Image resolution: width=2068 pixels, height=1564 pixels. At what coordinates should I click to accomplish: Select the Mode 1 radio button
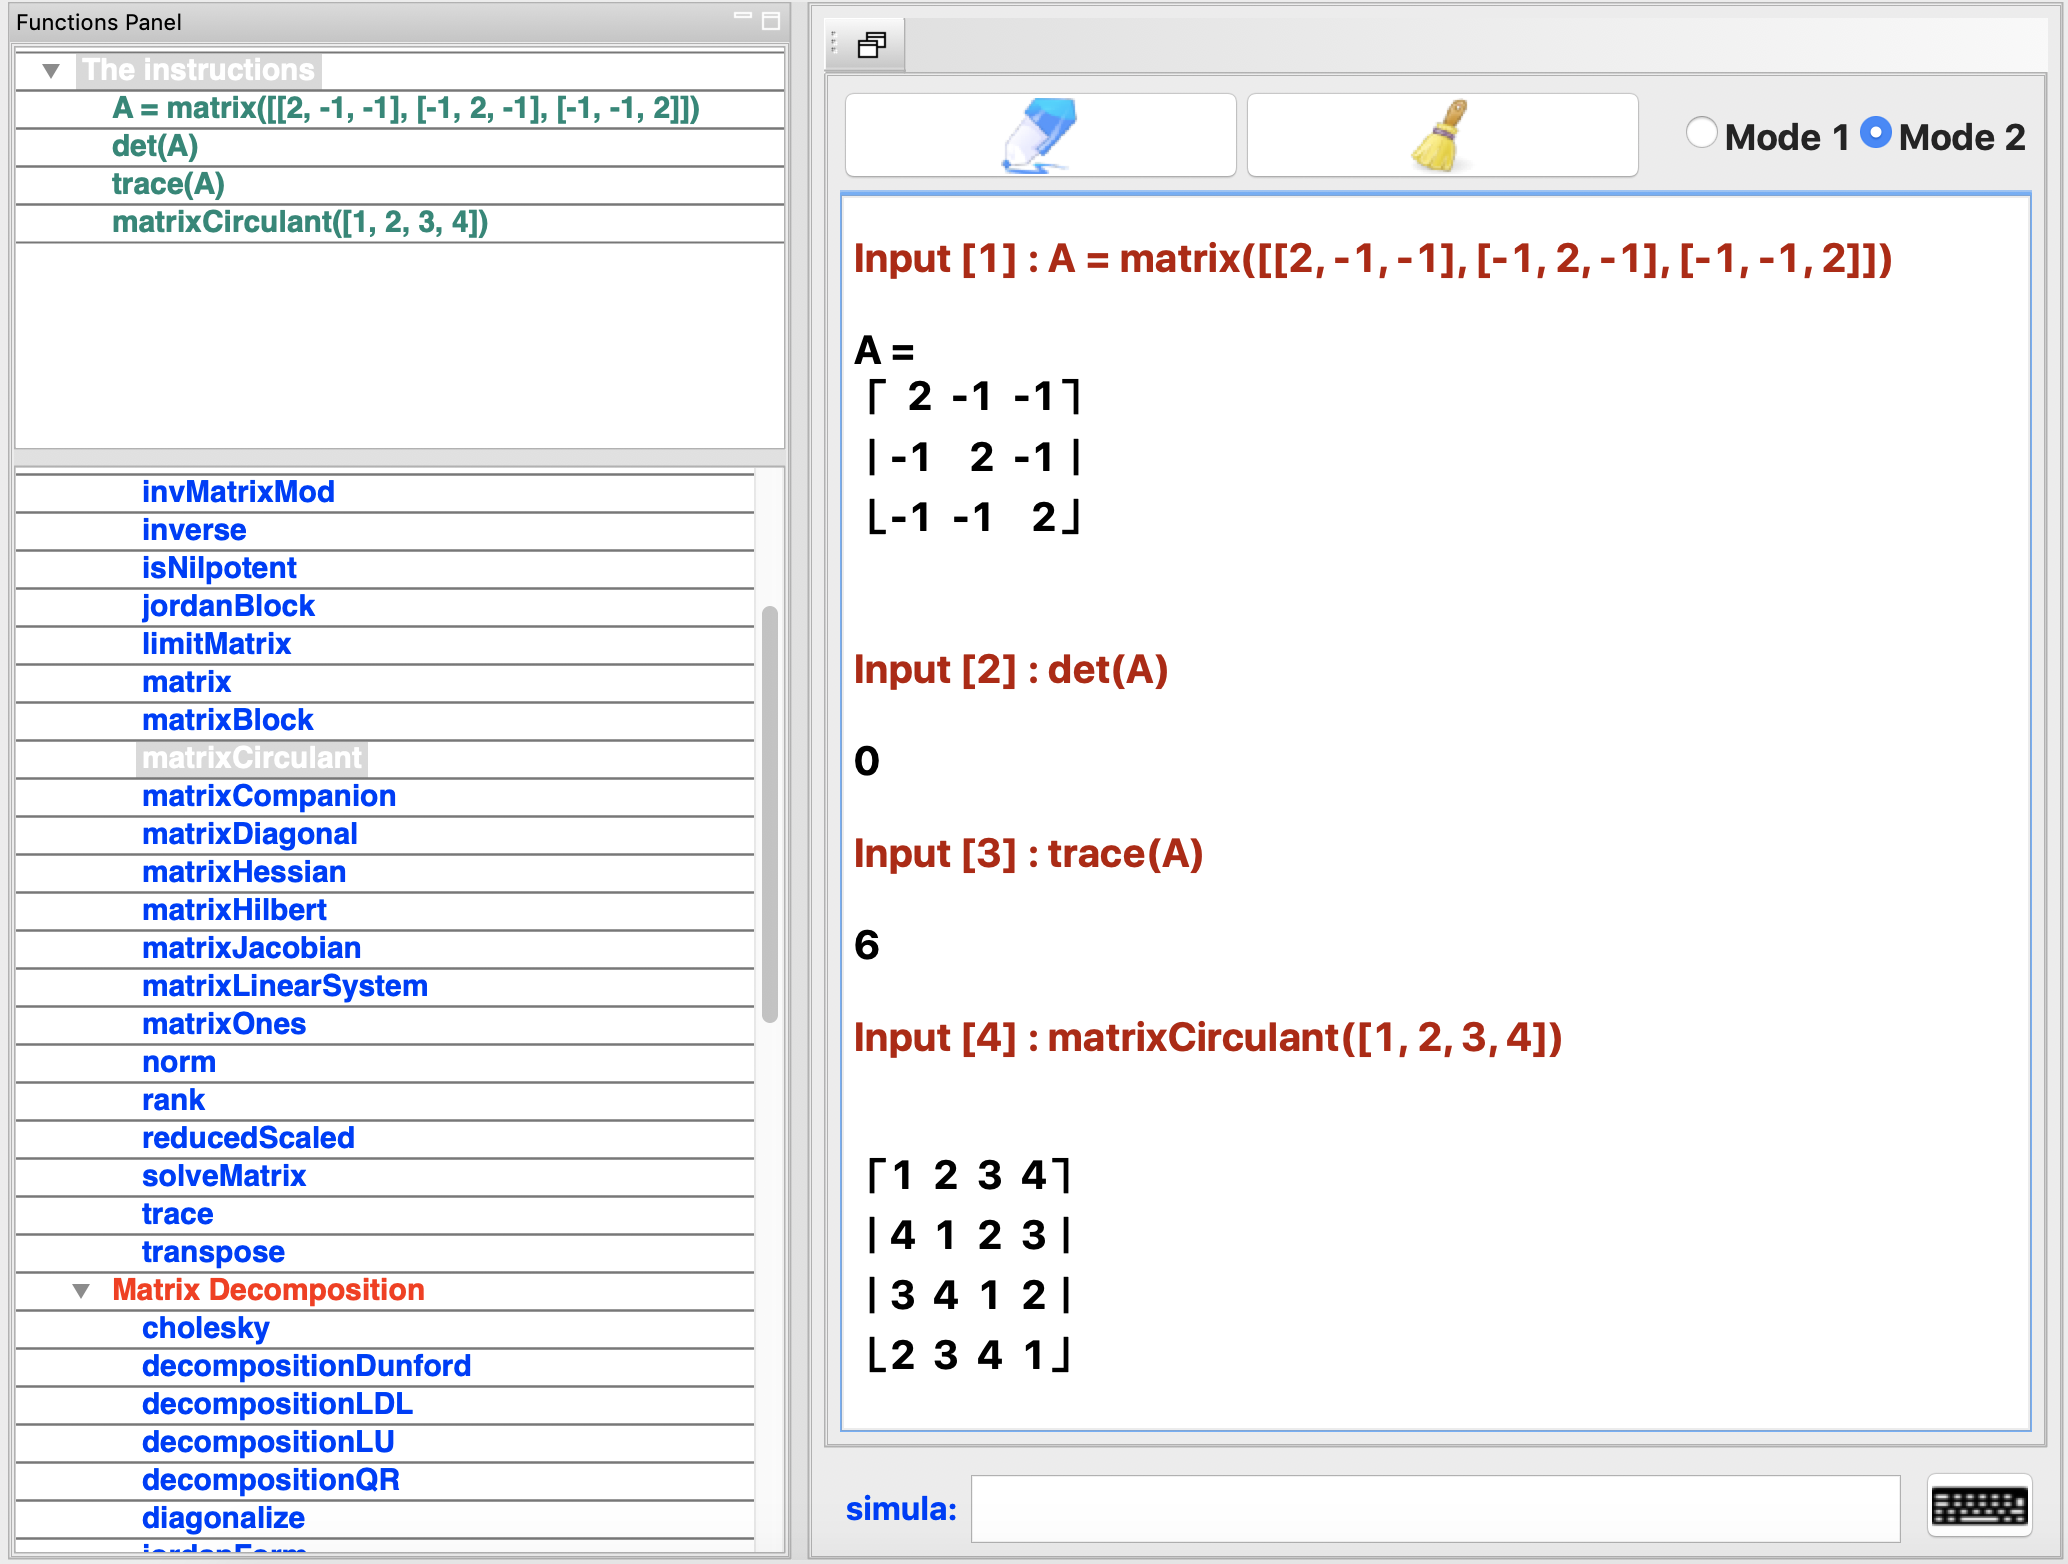click(1701, 134)
